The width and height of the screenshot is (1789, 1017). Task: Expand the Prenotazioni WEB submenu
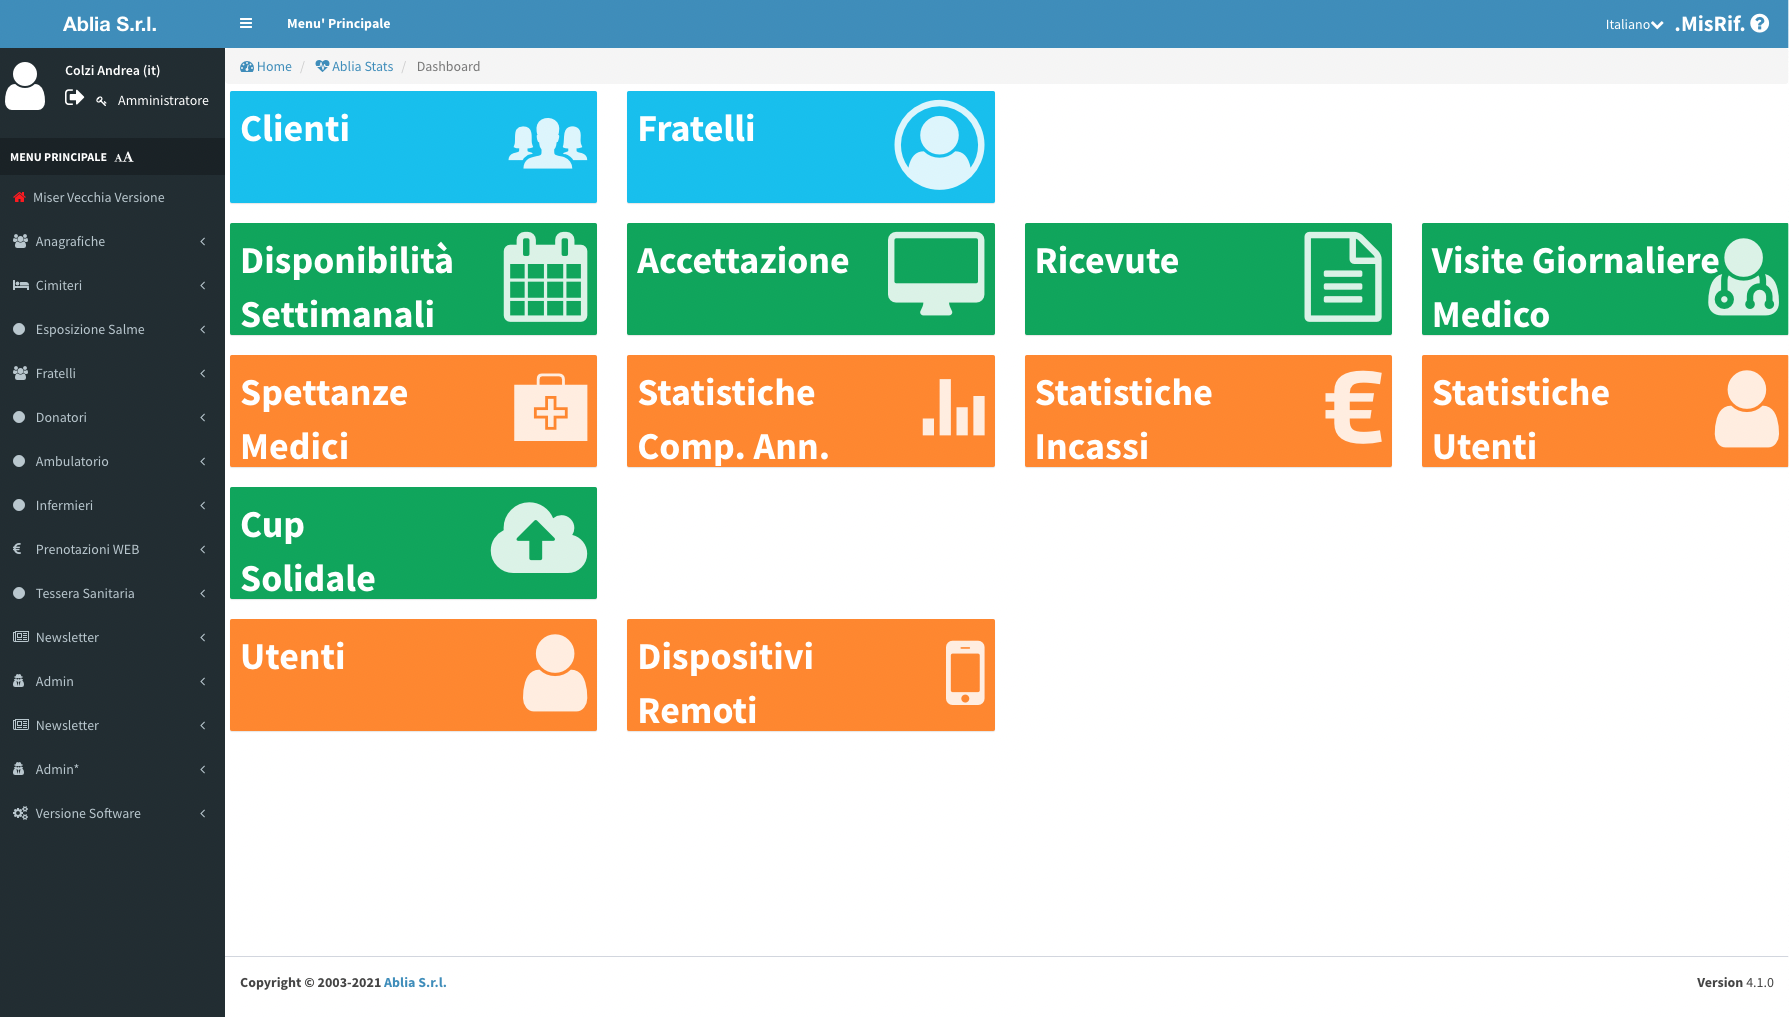[111, 549]
